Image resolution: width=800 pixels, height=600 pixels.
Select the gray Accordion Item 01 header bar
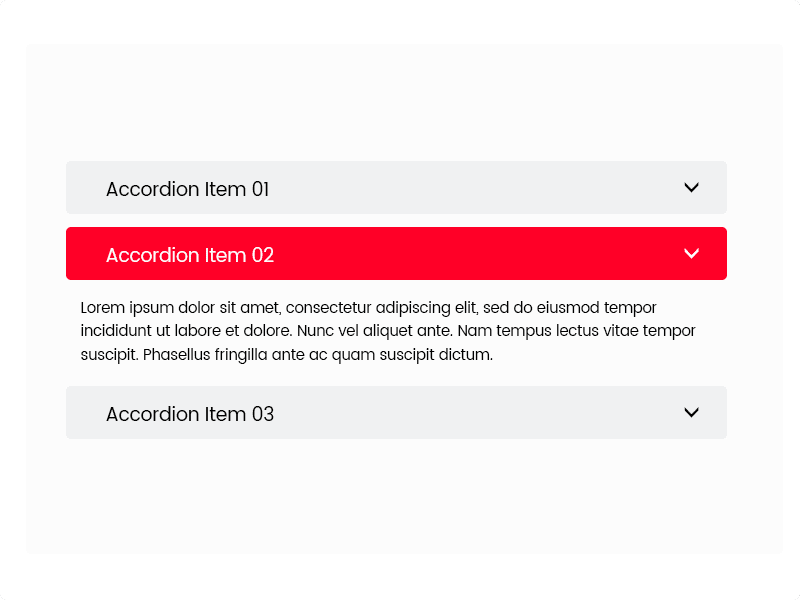pyautogui.click(x=450, y=188)
